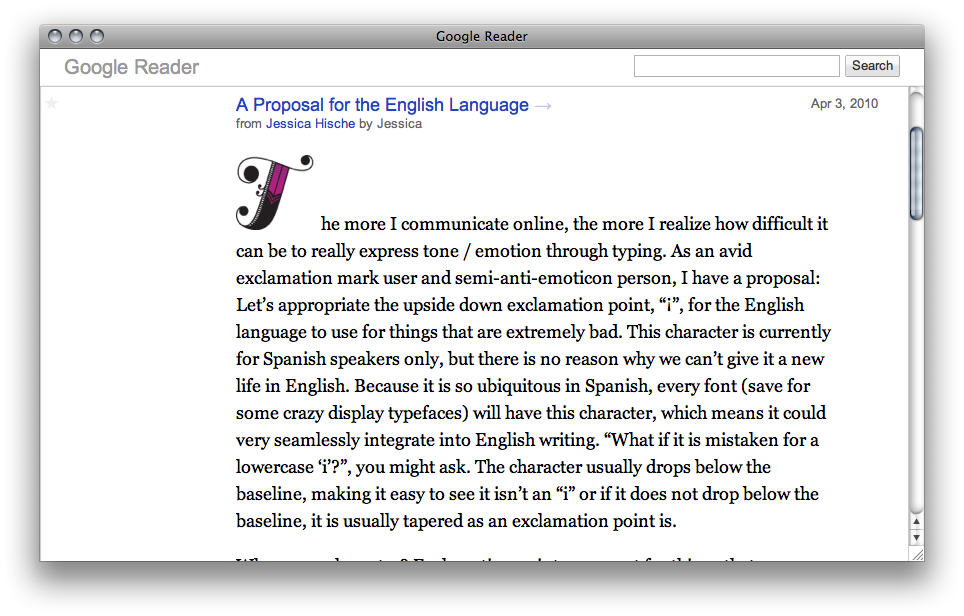
Task: Click the arrow icon beside the article title
Action: coord(543,106)
